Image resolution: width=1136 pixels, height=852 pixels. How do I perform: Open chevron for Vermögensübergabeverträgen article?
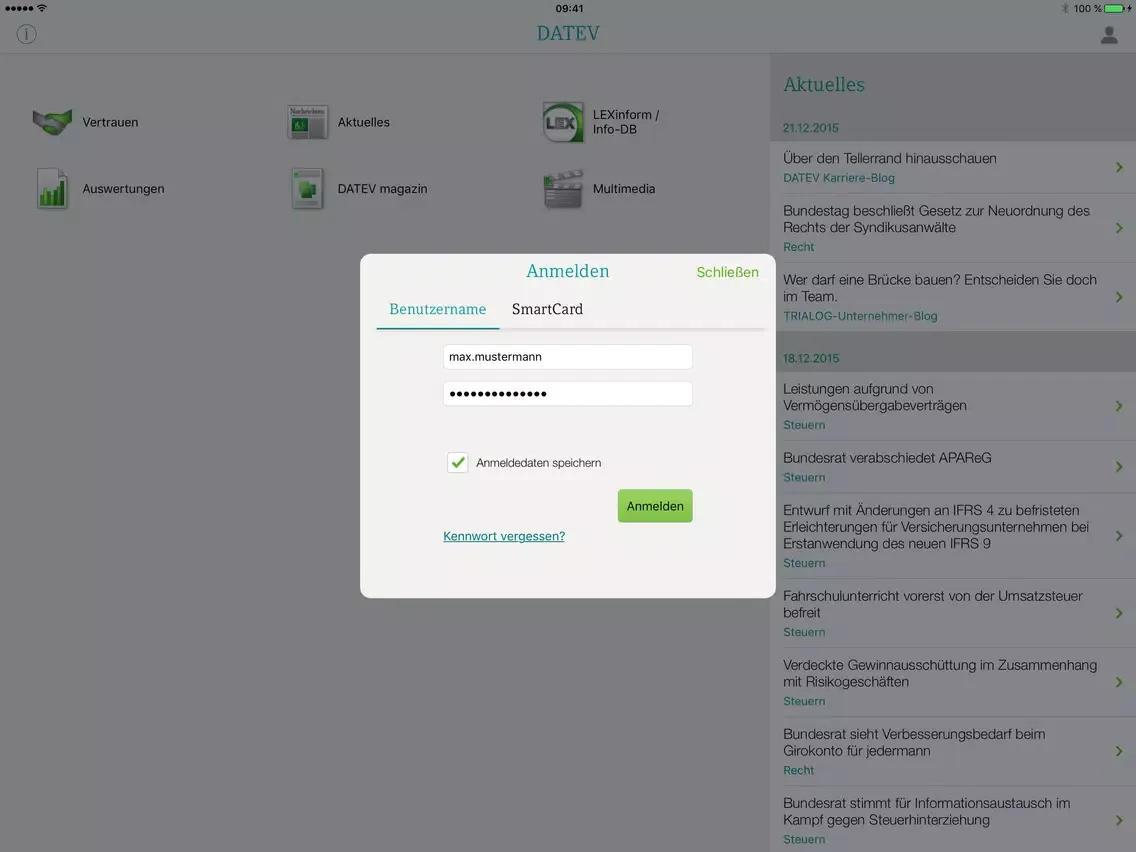pyautogui.click(x=1119, y=406)
